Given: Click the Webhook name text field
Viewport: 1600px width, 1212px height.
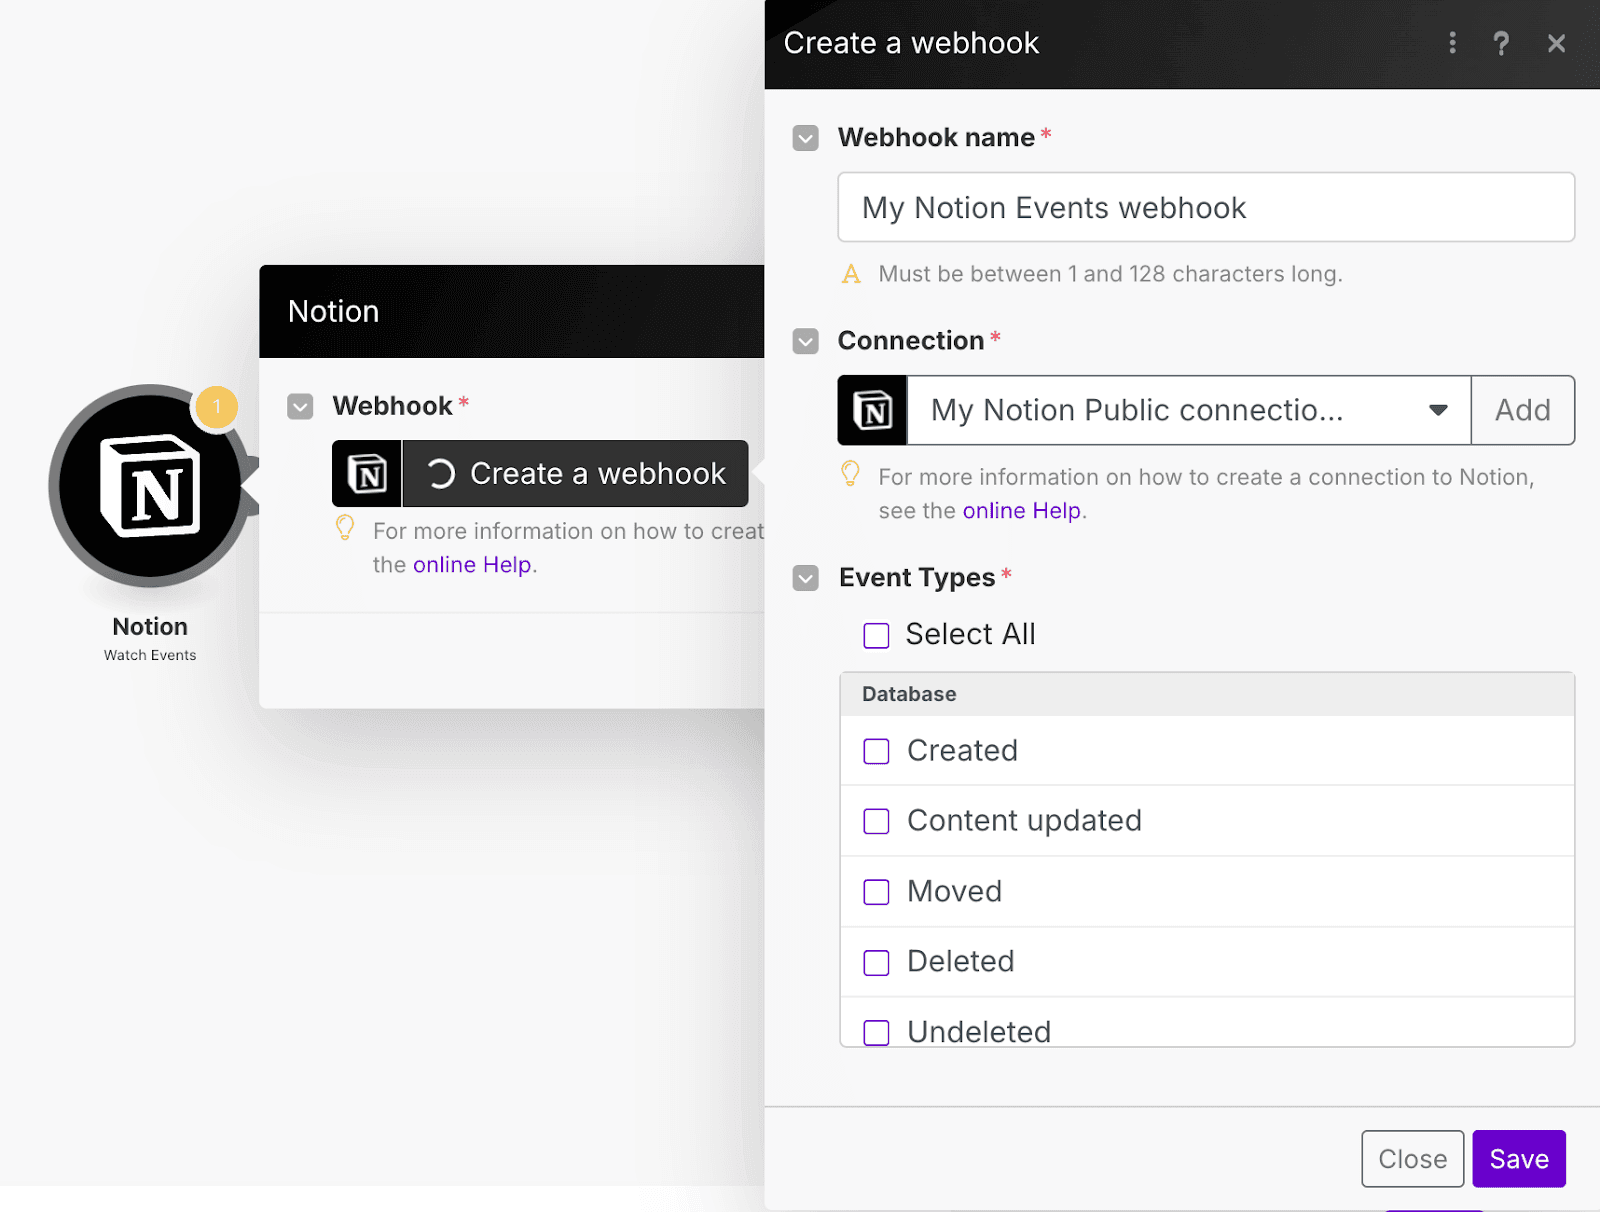Looking at the screenshot, I should coord(1205,208).
